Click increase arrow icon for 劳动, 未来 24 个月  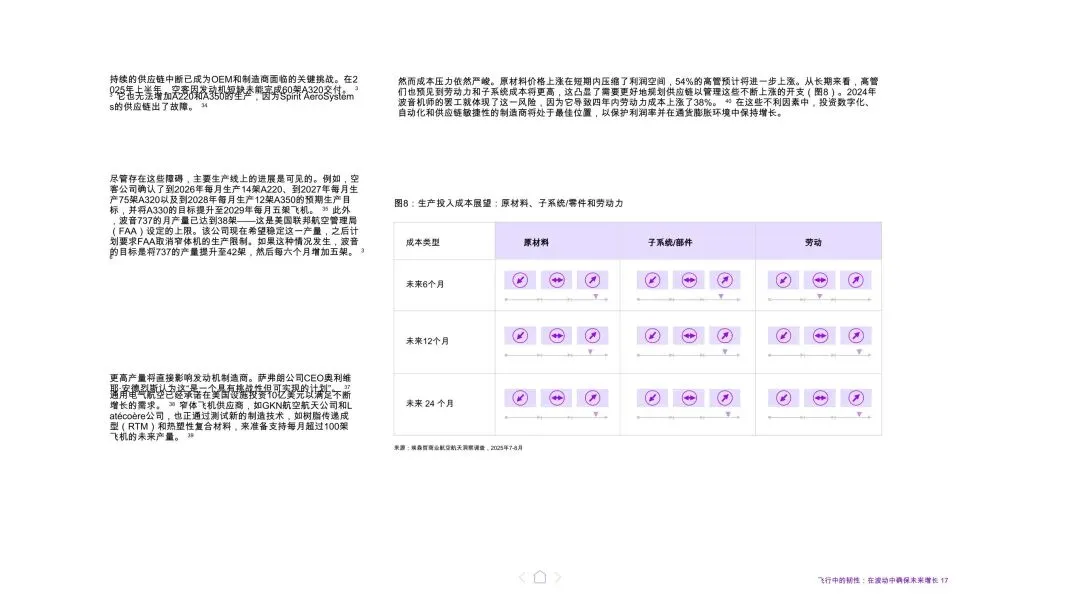click(855, 398)
